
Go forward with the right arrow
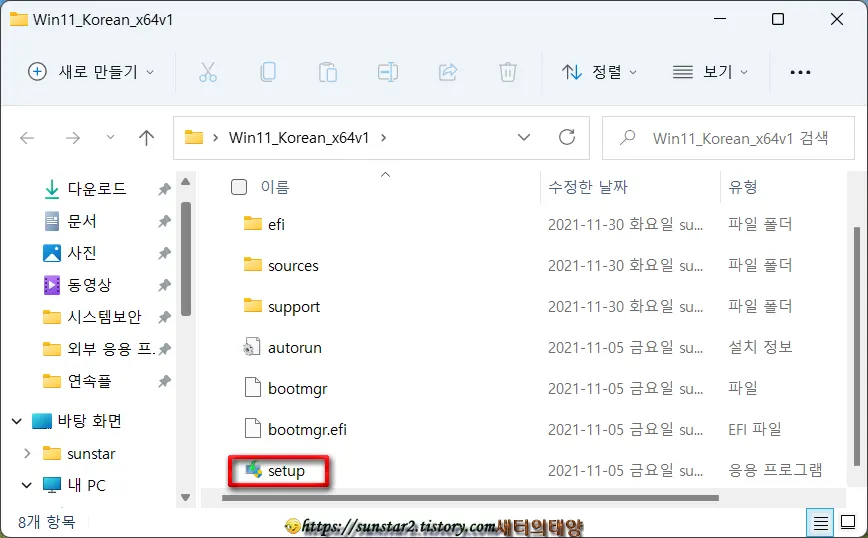(73, 138)
